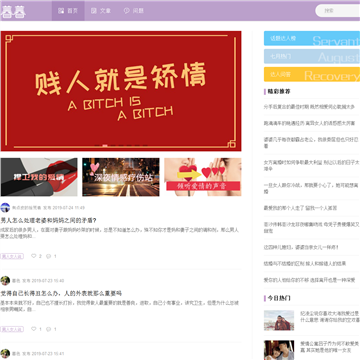Open the blue Servant banner button
Viewport: 360px width, 360px height.
312,38
